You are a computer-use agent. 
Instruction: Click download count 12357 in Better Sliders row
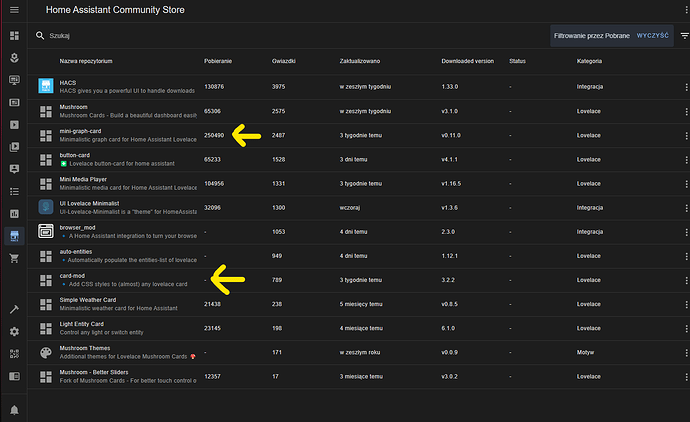(x=212, y=377)
